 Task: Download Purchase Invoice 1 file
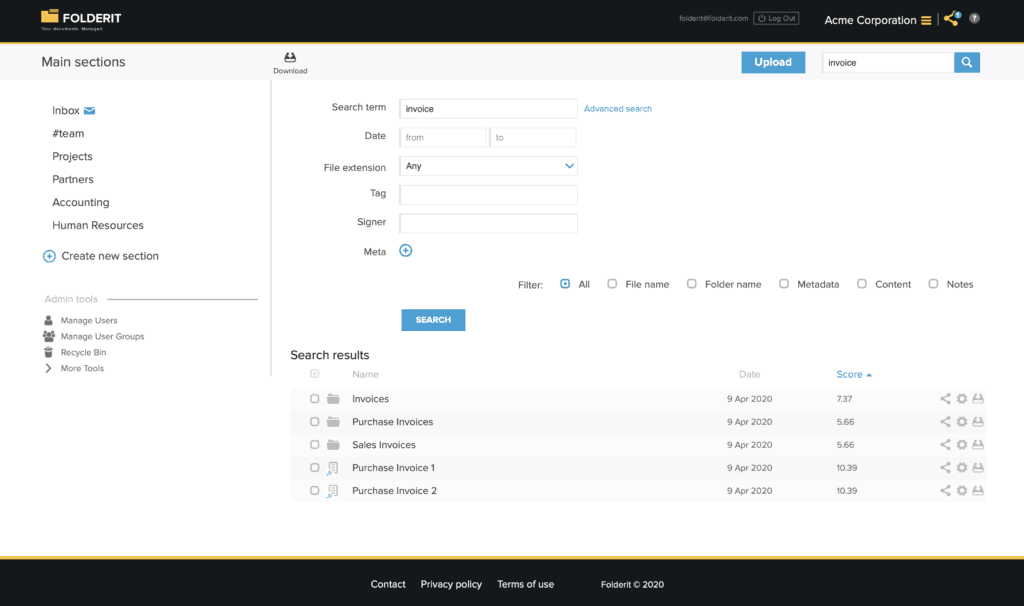[x=978, y=468]
